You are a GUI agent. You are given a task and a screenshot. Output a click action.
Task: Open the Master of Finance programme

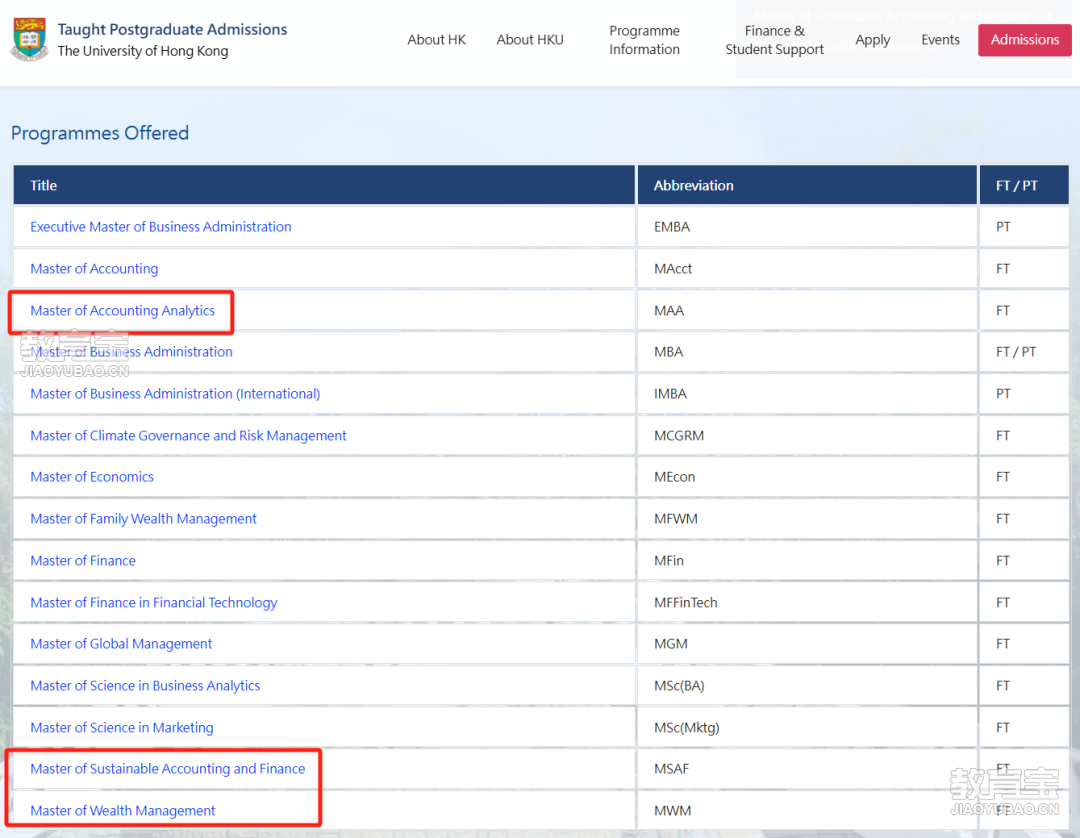coord(83,561)
